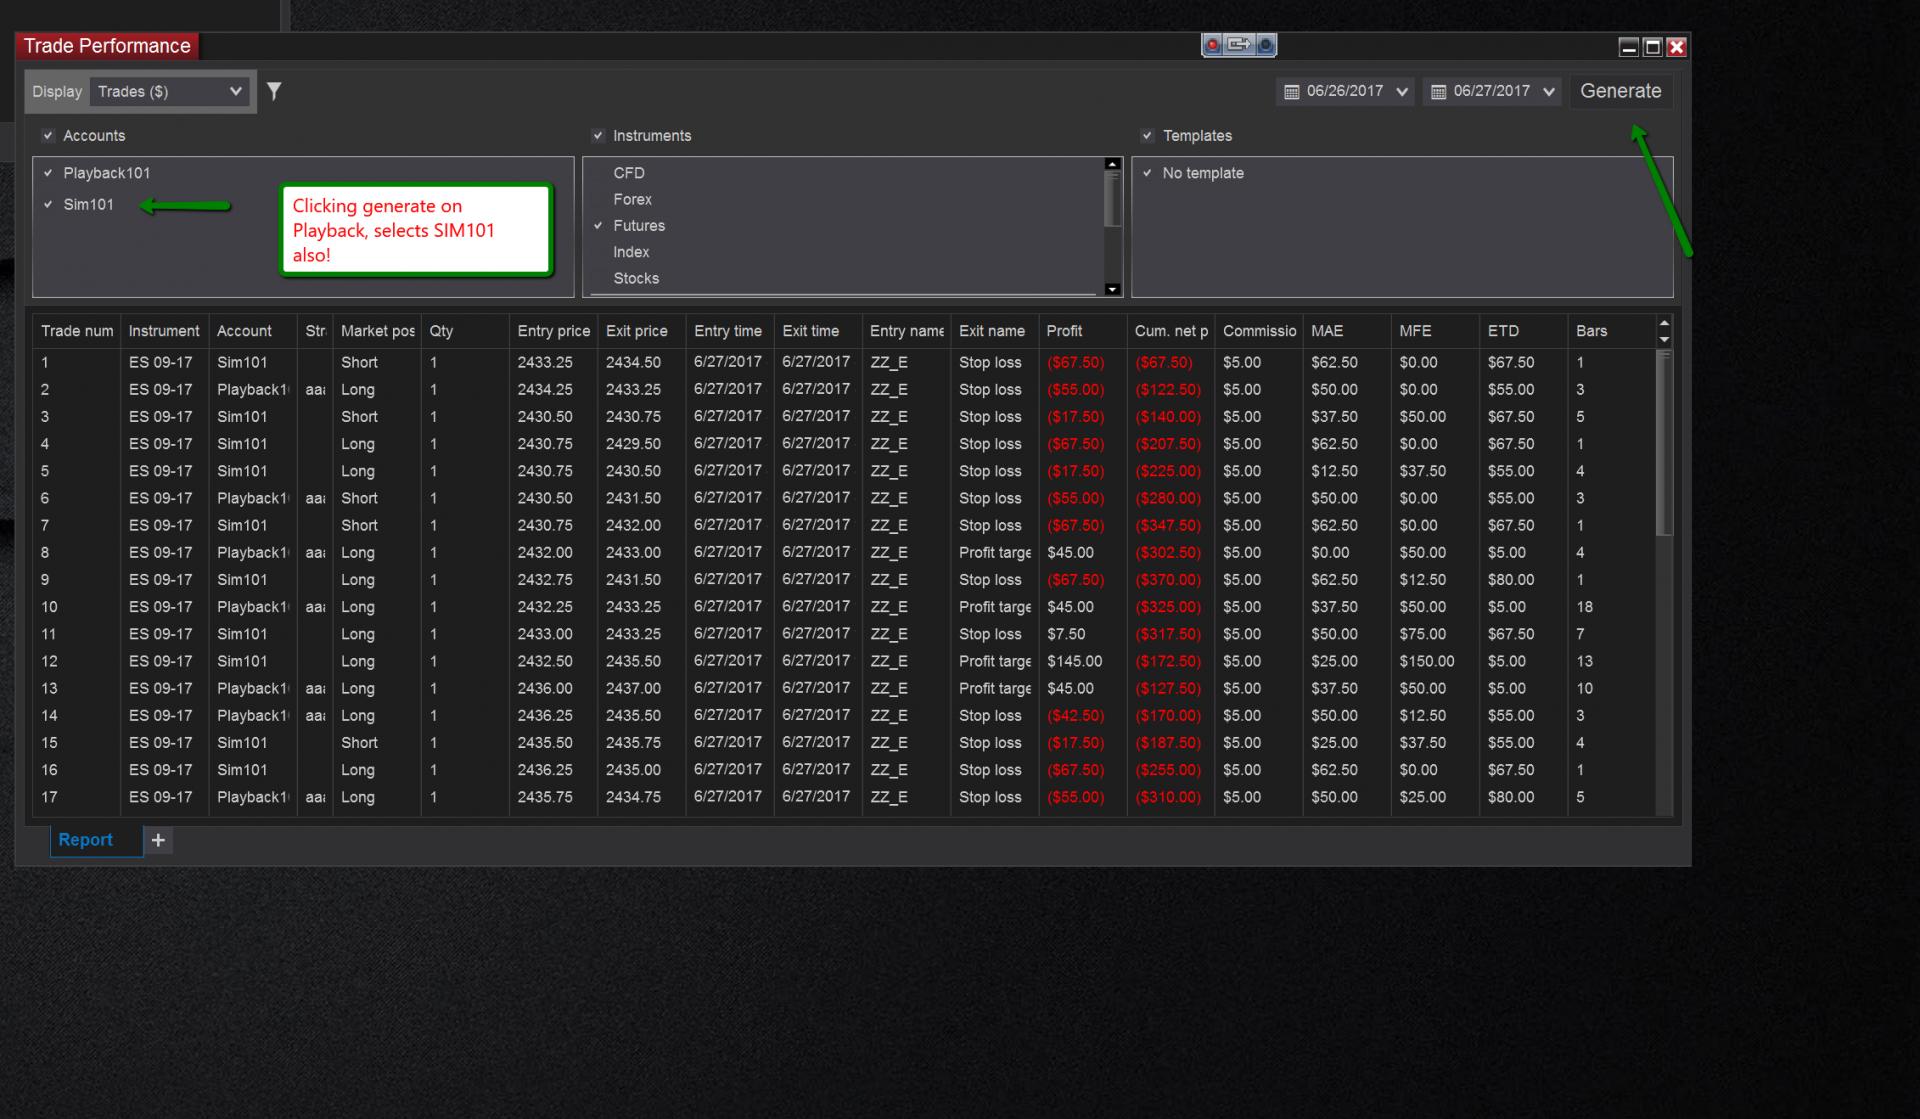Toggle the No template checkbox
1920x1119 pixels.
[1147, 173]
